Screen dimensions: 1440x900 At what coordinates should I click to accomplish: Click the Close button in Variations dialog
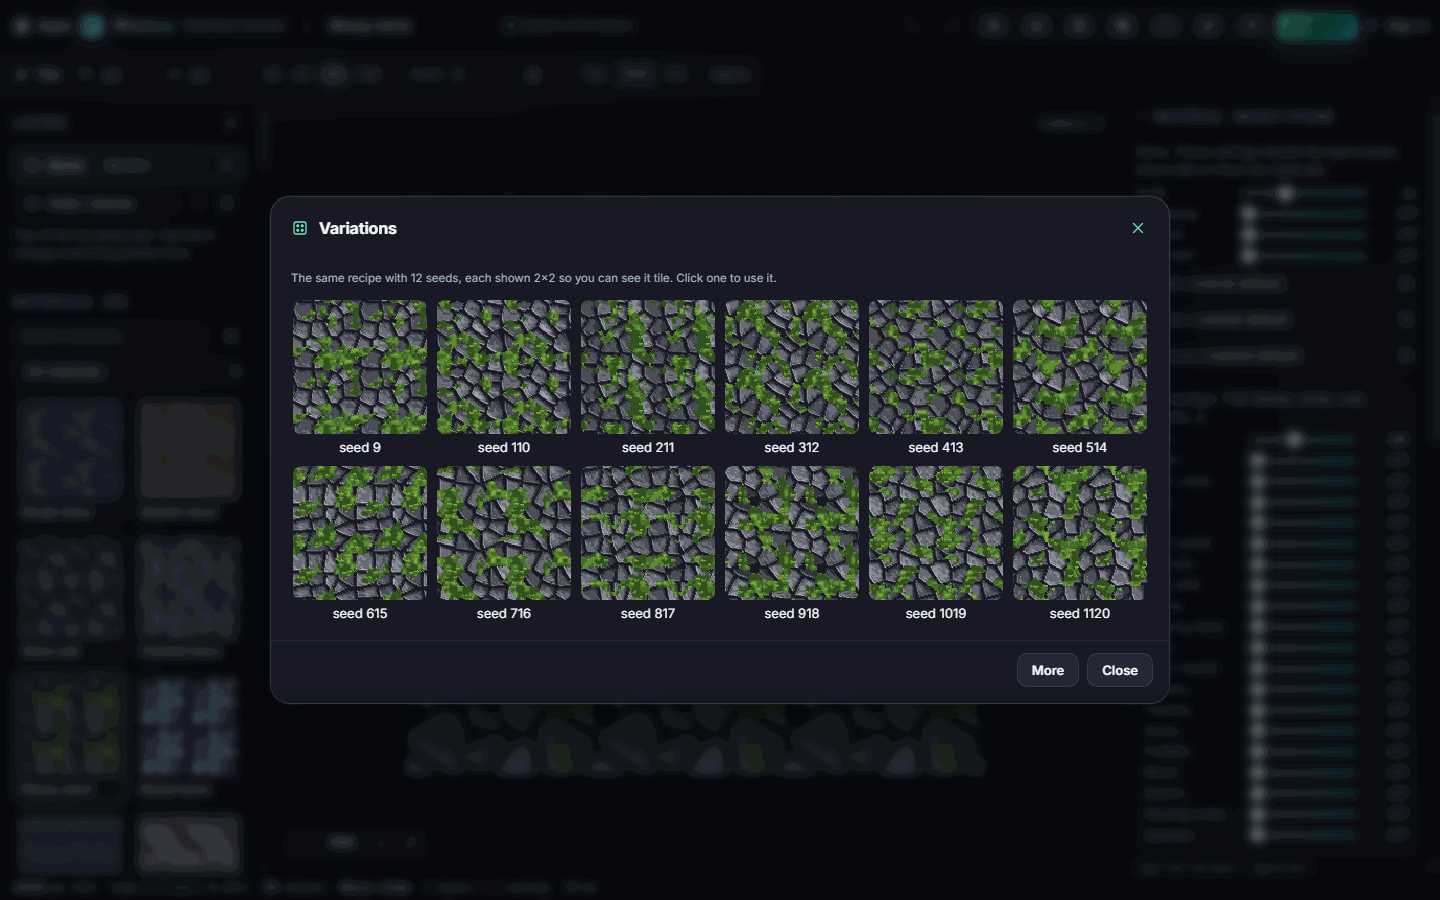(x=1120, y=670)
